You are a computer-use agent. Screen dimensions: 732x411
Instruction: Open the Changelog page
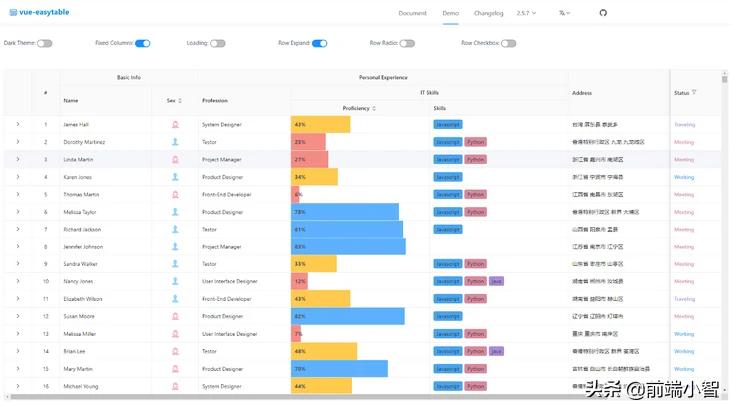488,13
